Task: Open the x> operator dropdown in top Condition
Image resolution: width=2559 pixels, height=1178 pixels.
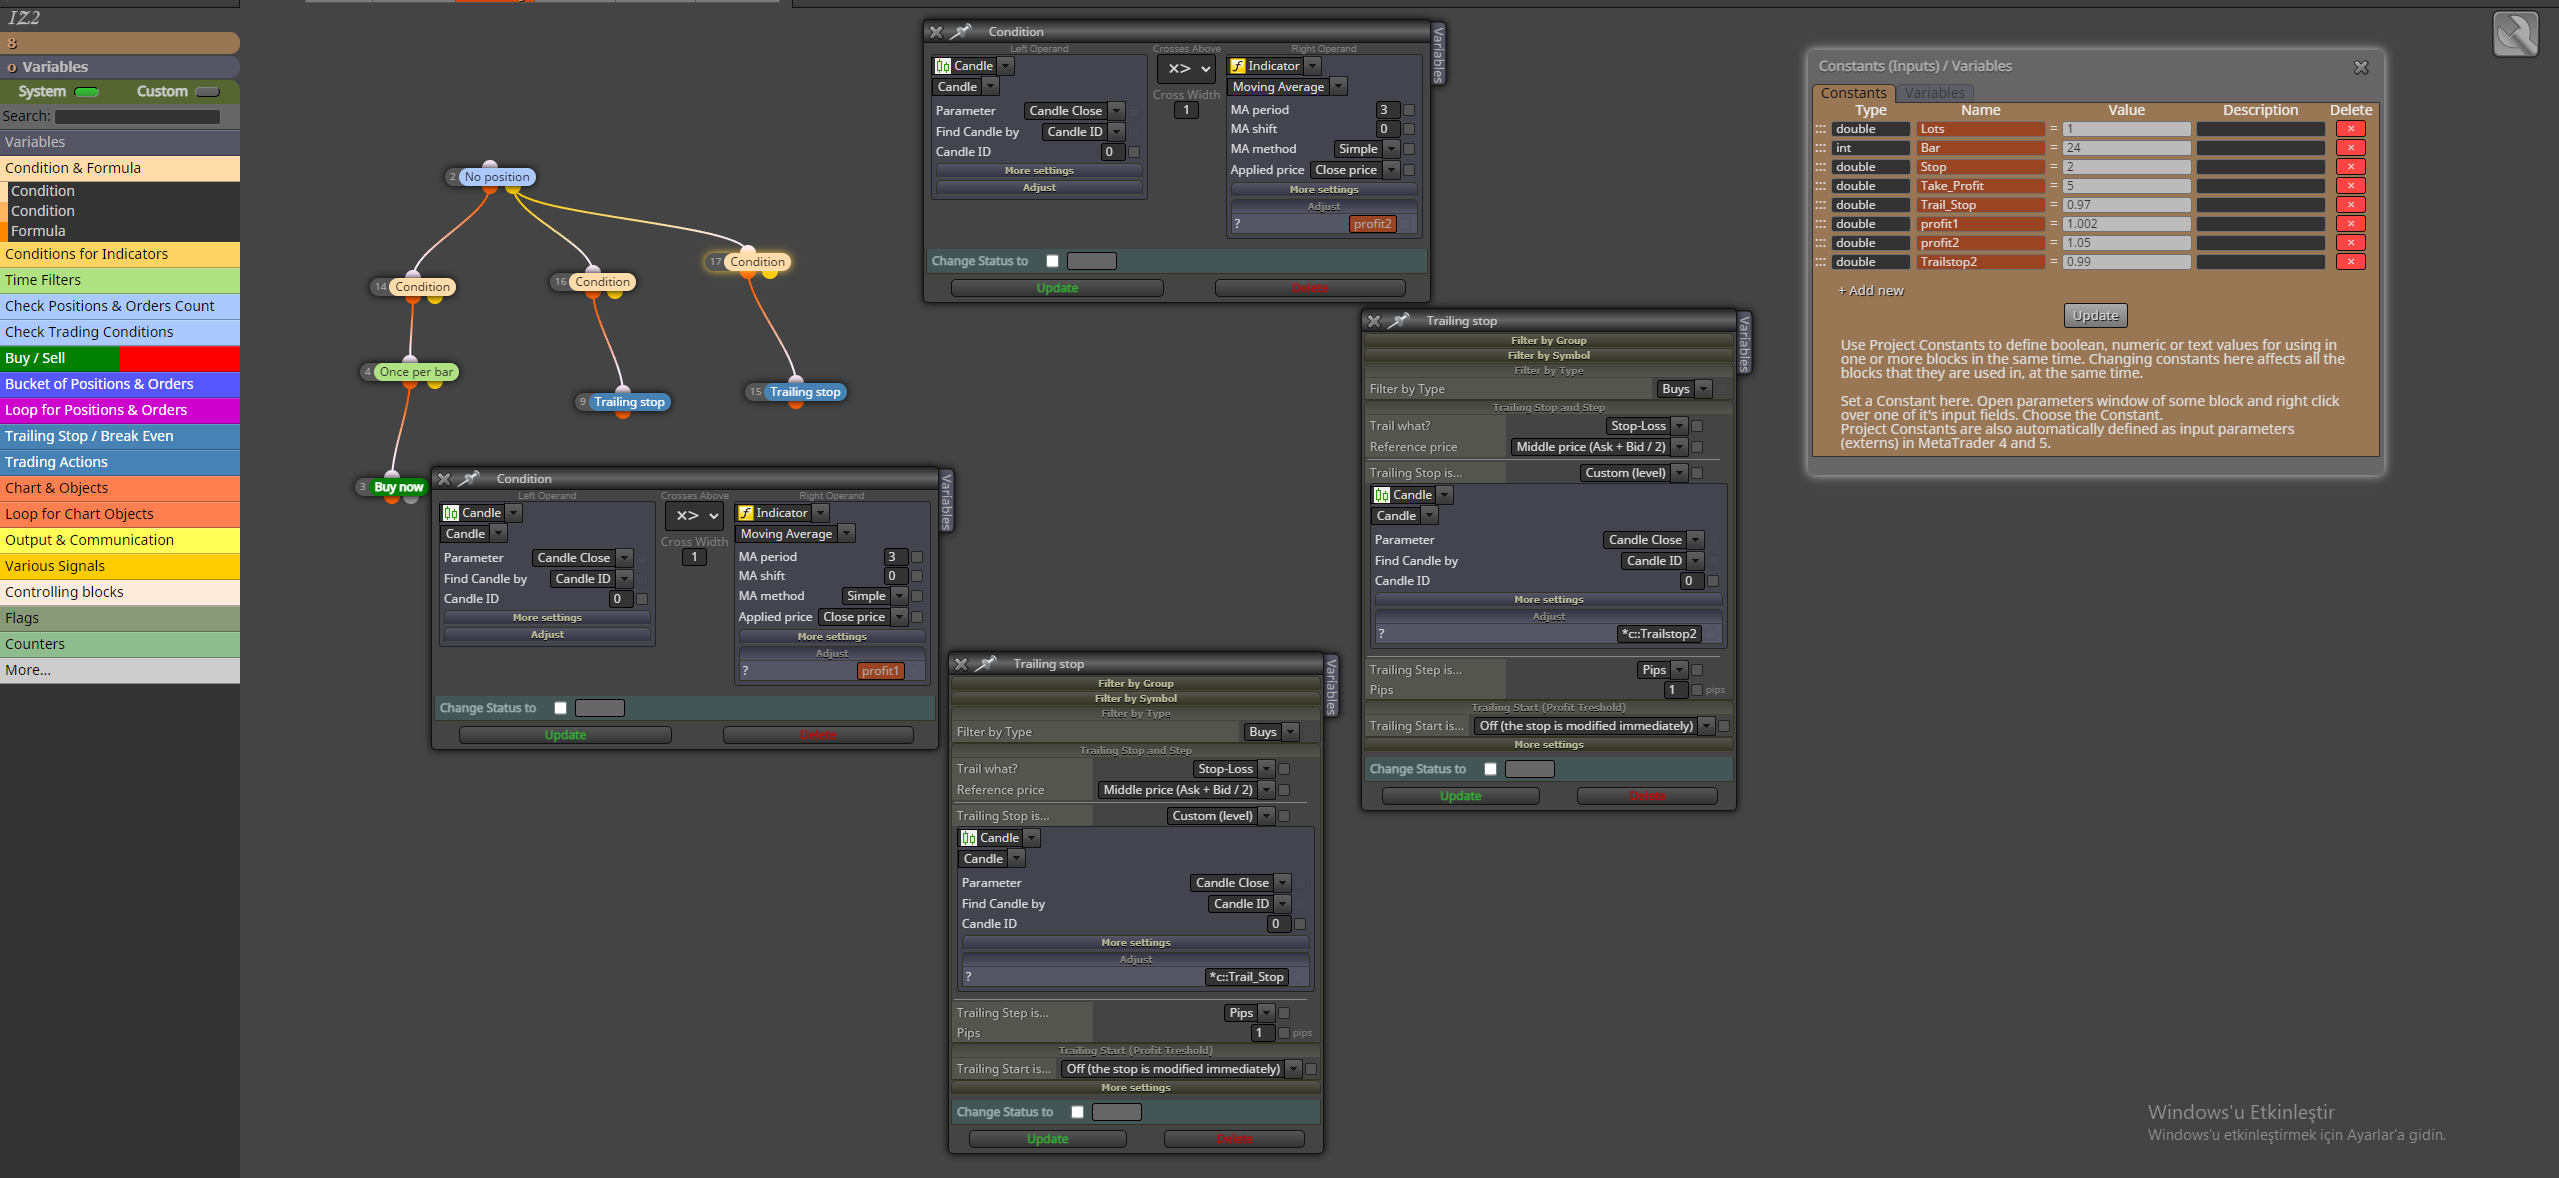Action: (x=1186, y=69)
